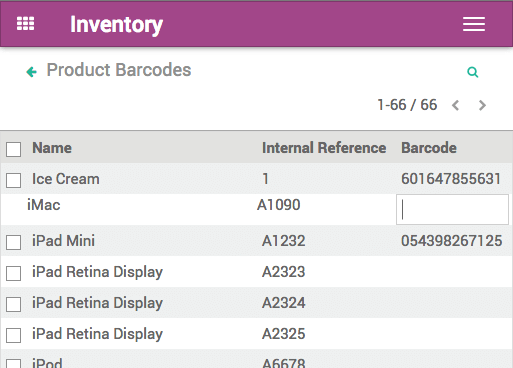513x368 pixels.
Task: Click the Ice Cream barcode cell
Action: [451, 179]
